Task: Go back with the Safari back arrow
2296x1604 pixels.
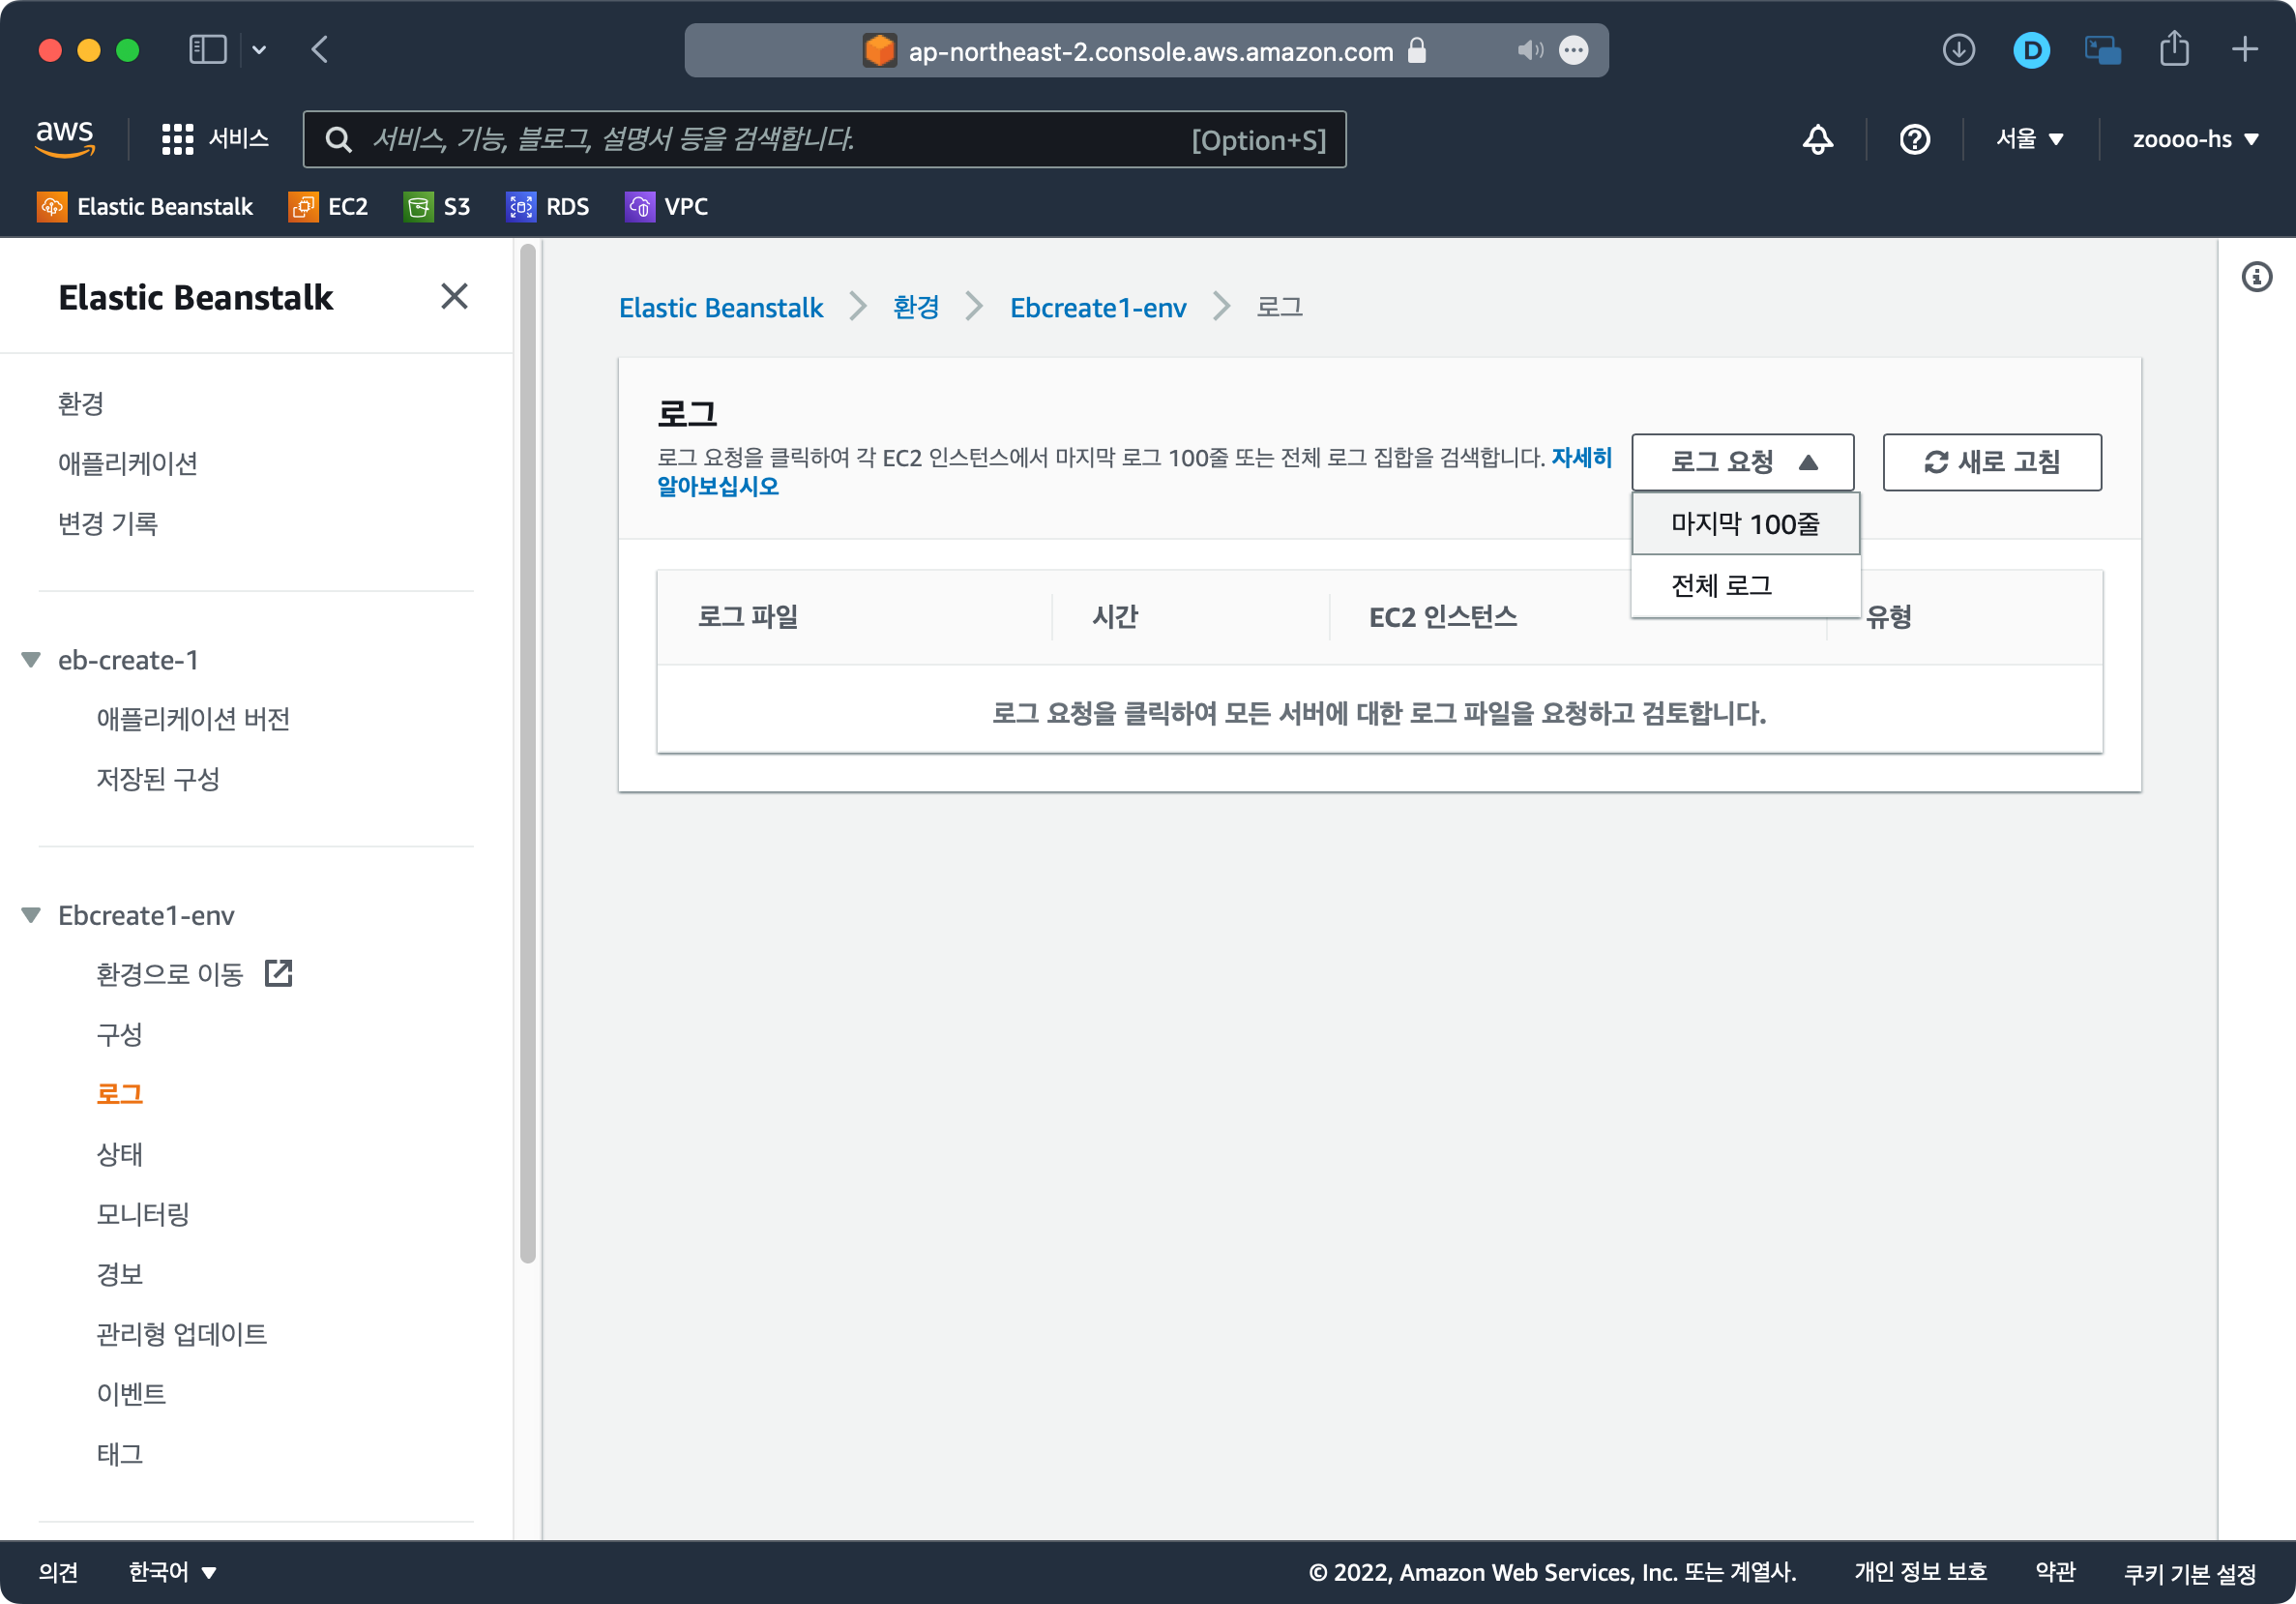Action: coord(320,49)
